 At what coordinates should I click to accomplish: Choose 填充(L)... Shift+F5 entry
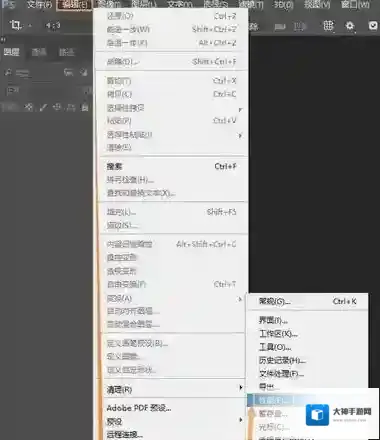pos(172,212)
